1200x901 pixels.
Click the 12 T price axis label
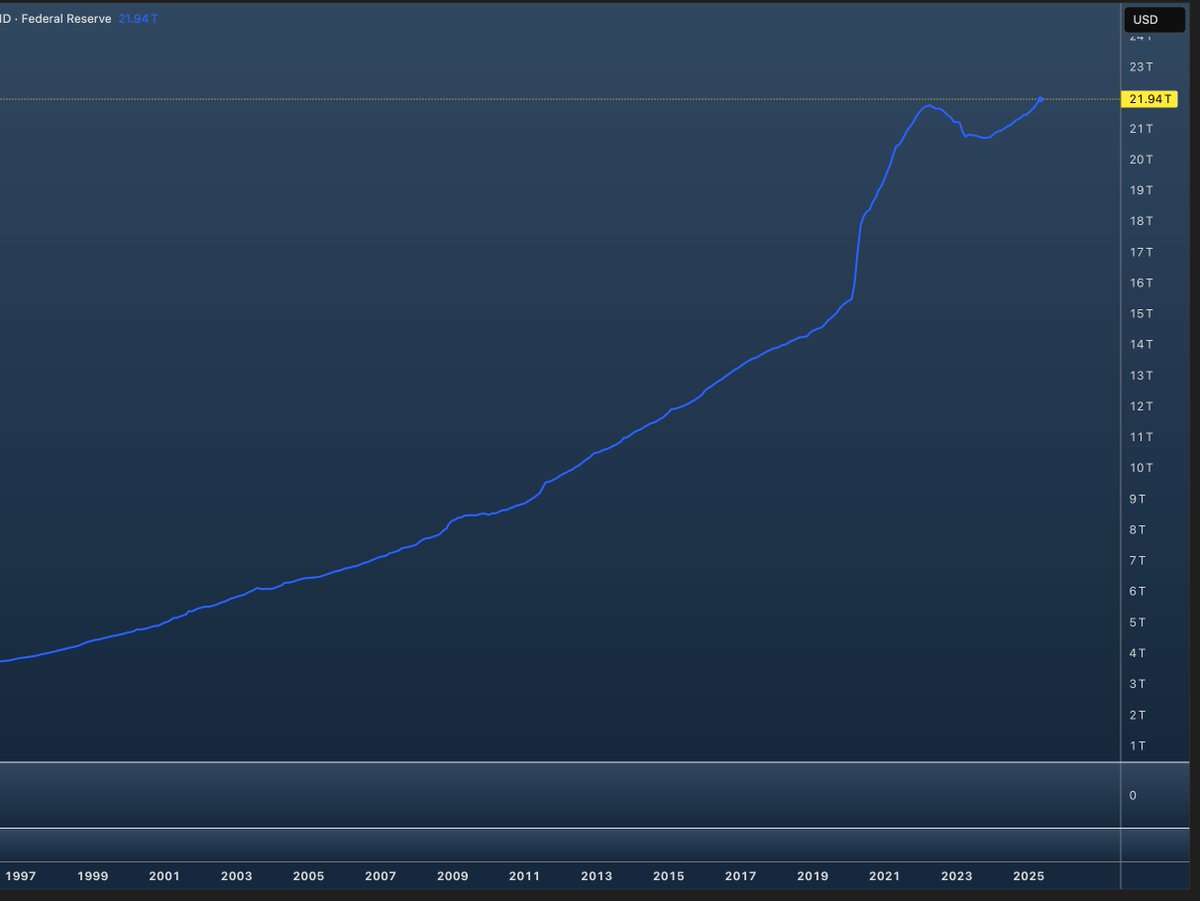click(x=1141, y=406)
